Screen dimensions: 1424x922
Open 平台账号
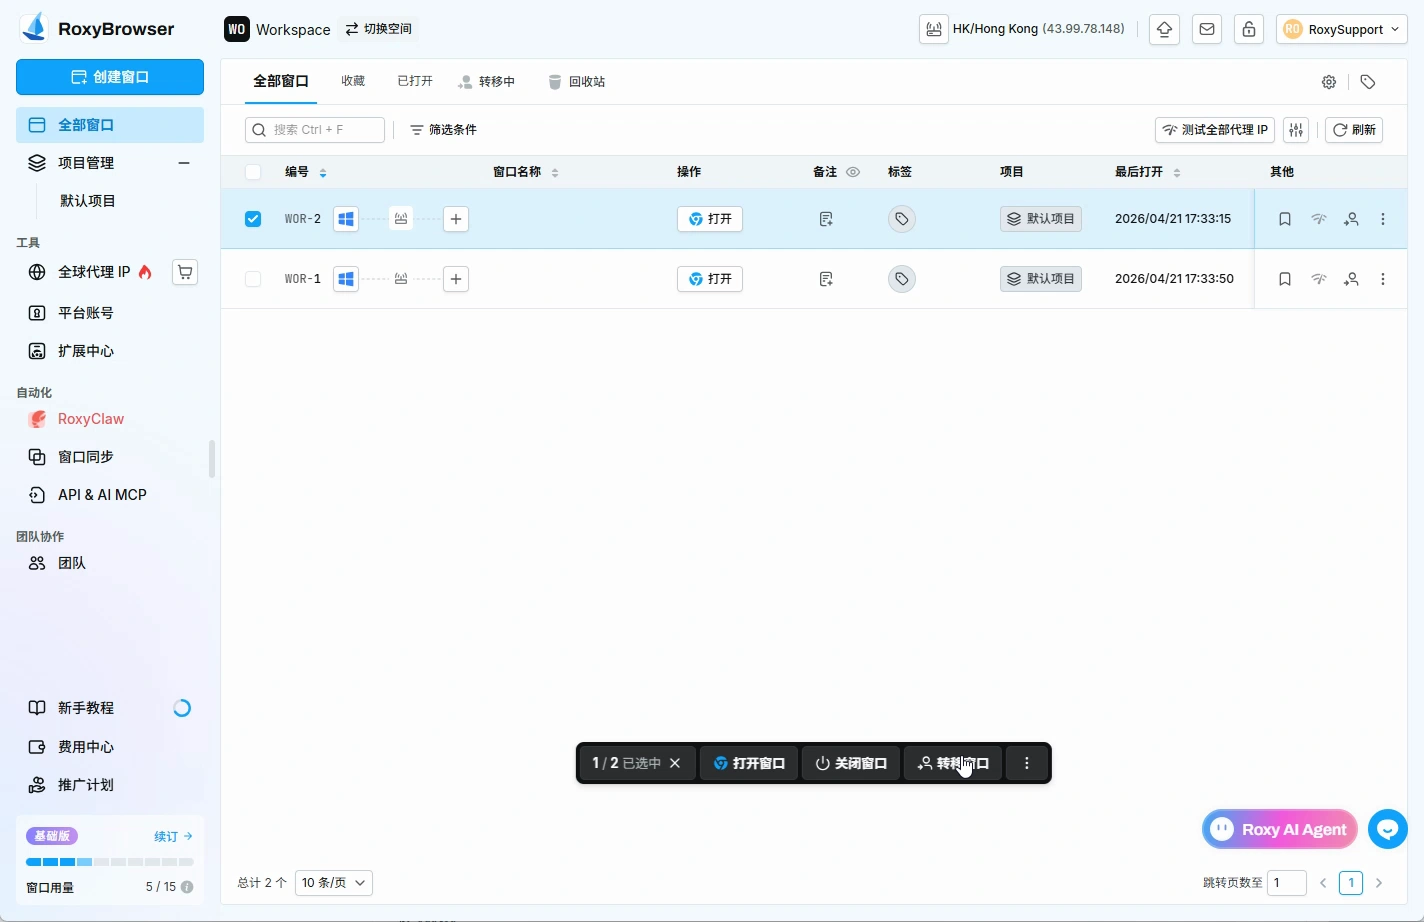coord(85,313)
